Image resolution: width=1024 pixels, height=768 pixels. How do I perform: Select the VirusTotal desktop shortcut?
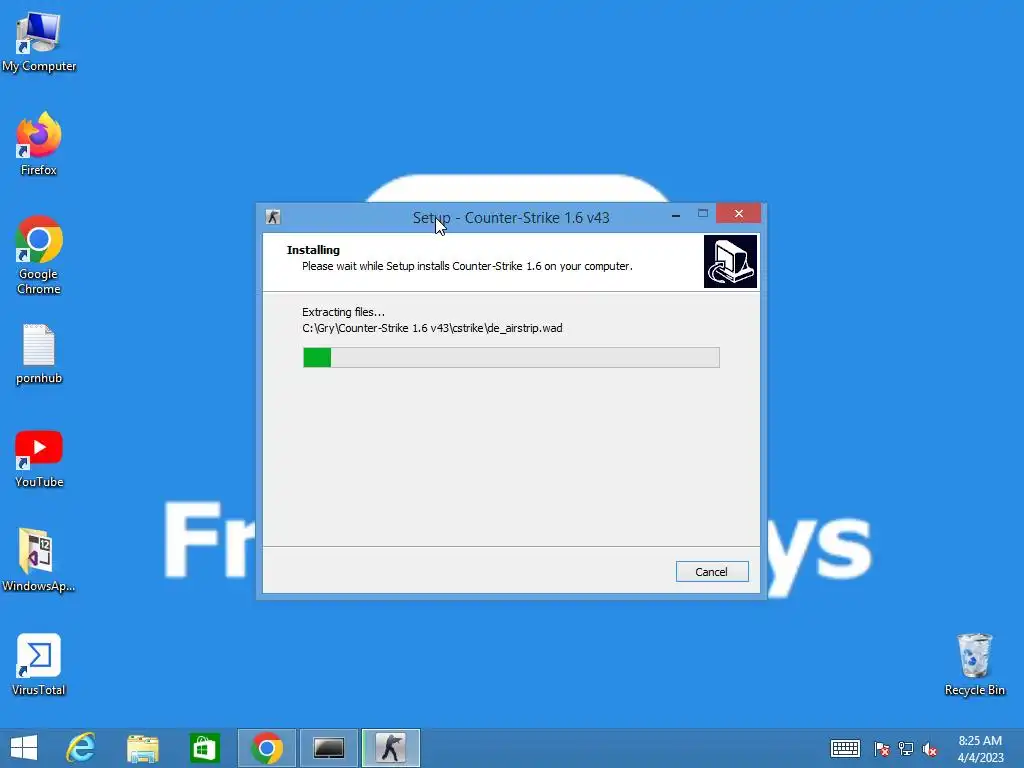(x=39, y=665)
